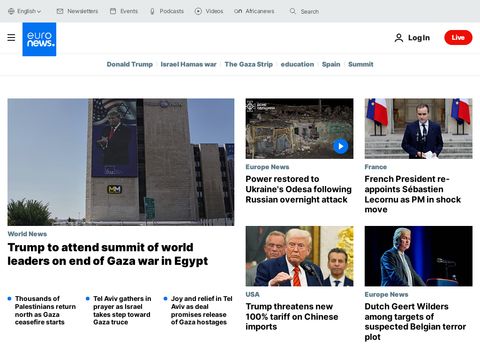This screenshot has height=360, width=480.
Task: Click the Search magnifier icon
Action: pyautogui.click(x=293, y=11)
